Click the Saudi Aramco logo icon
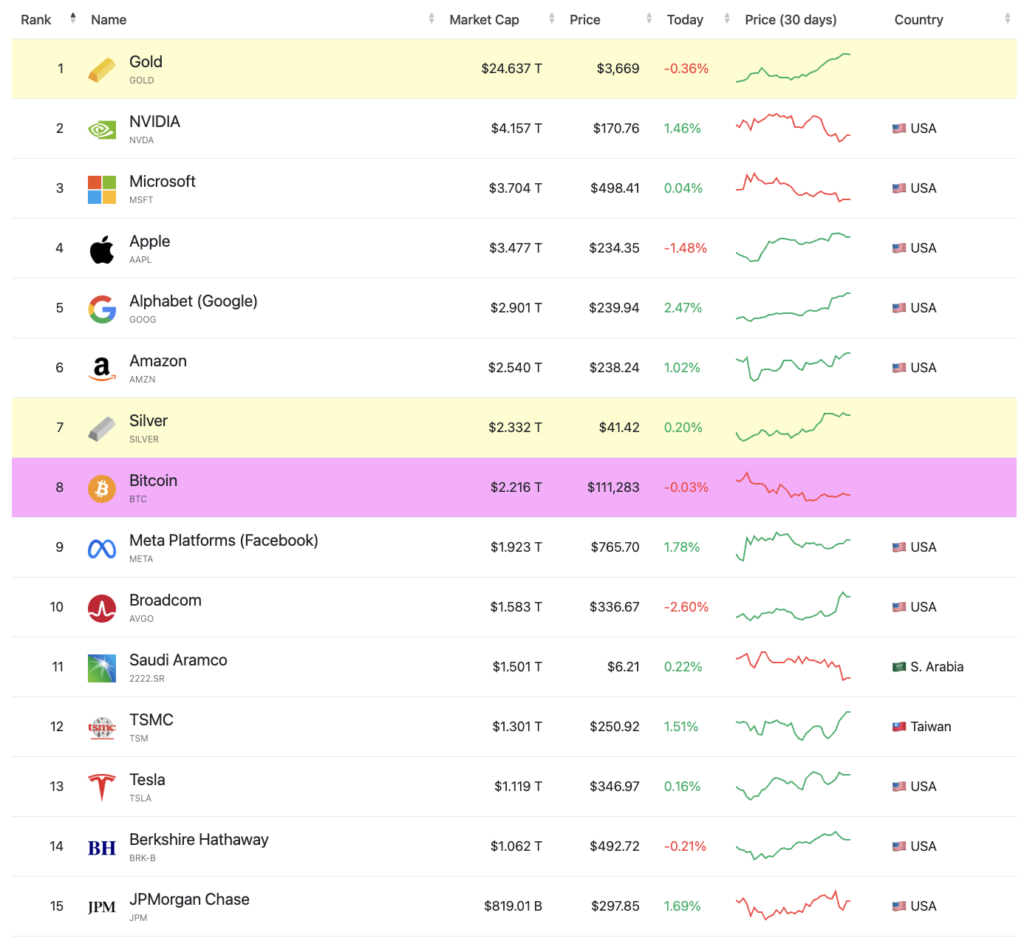Image resolution: width=1024 pixels, height=938 pixels. pos(102,668)
